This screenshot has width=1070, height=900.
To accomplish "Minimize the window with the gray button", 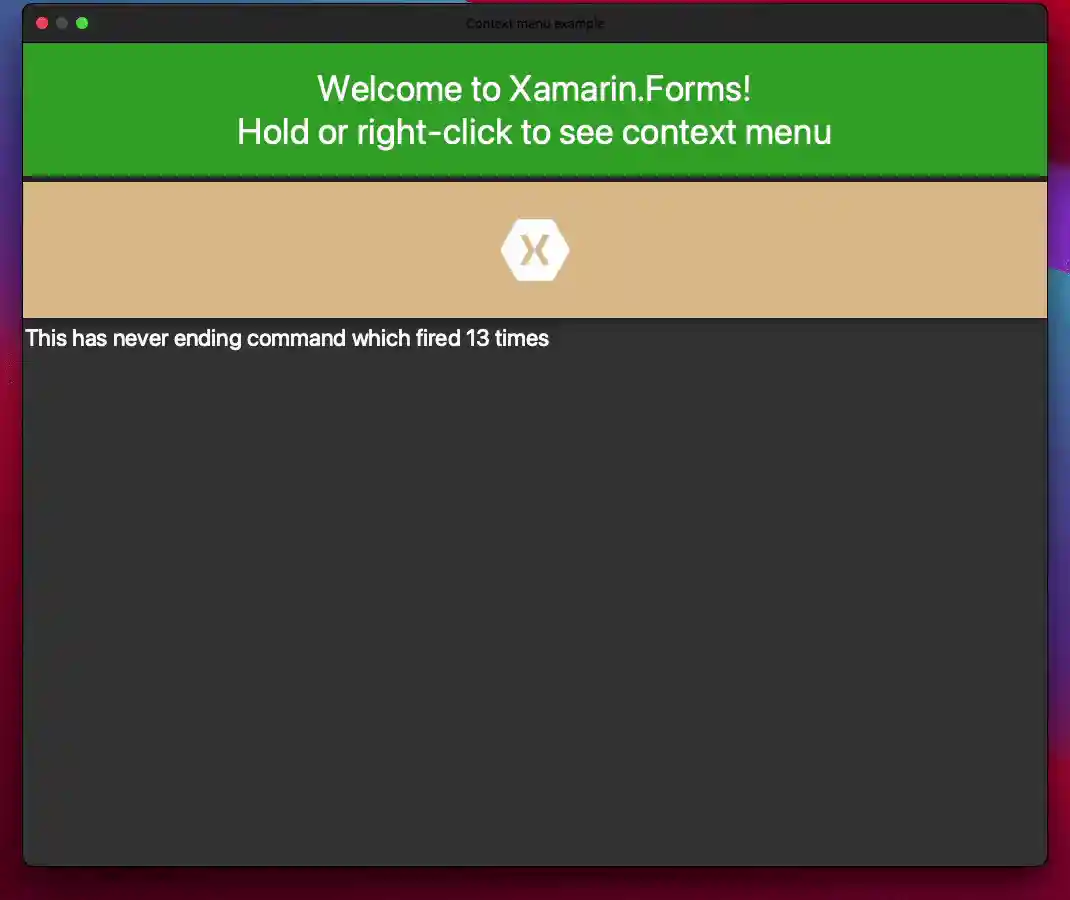I will click(x=61, y=23).
